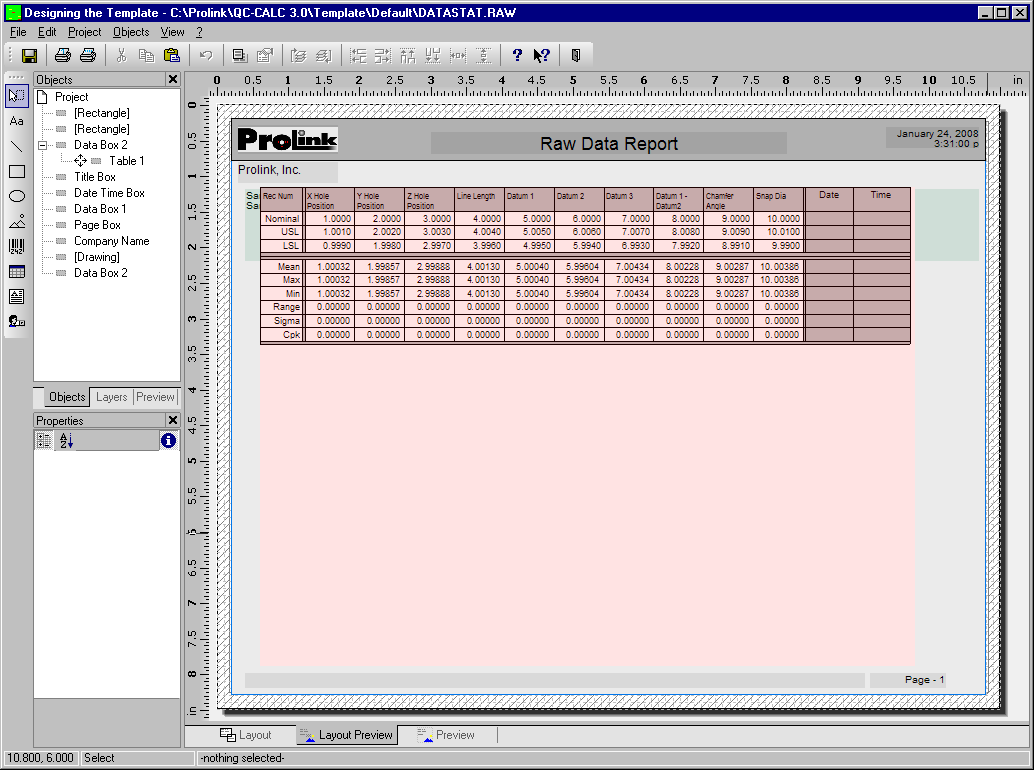Click the horizontal spacing alignment icon
Image resolution: width=1034 pixels, height=770 pixels.
(458, 56)
